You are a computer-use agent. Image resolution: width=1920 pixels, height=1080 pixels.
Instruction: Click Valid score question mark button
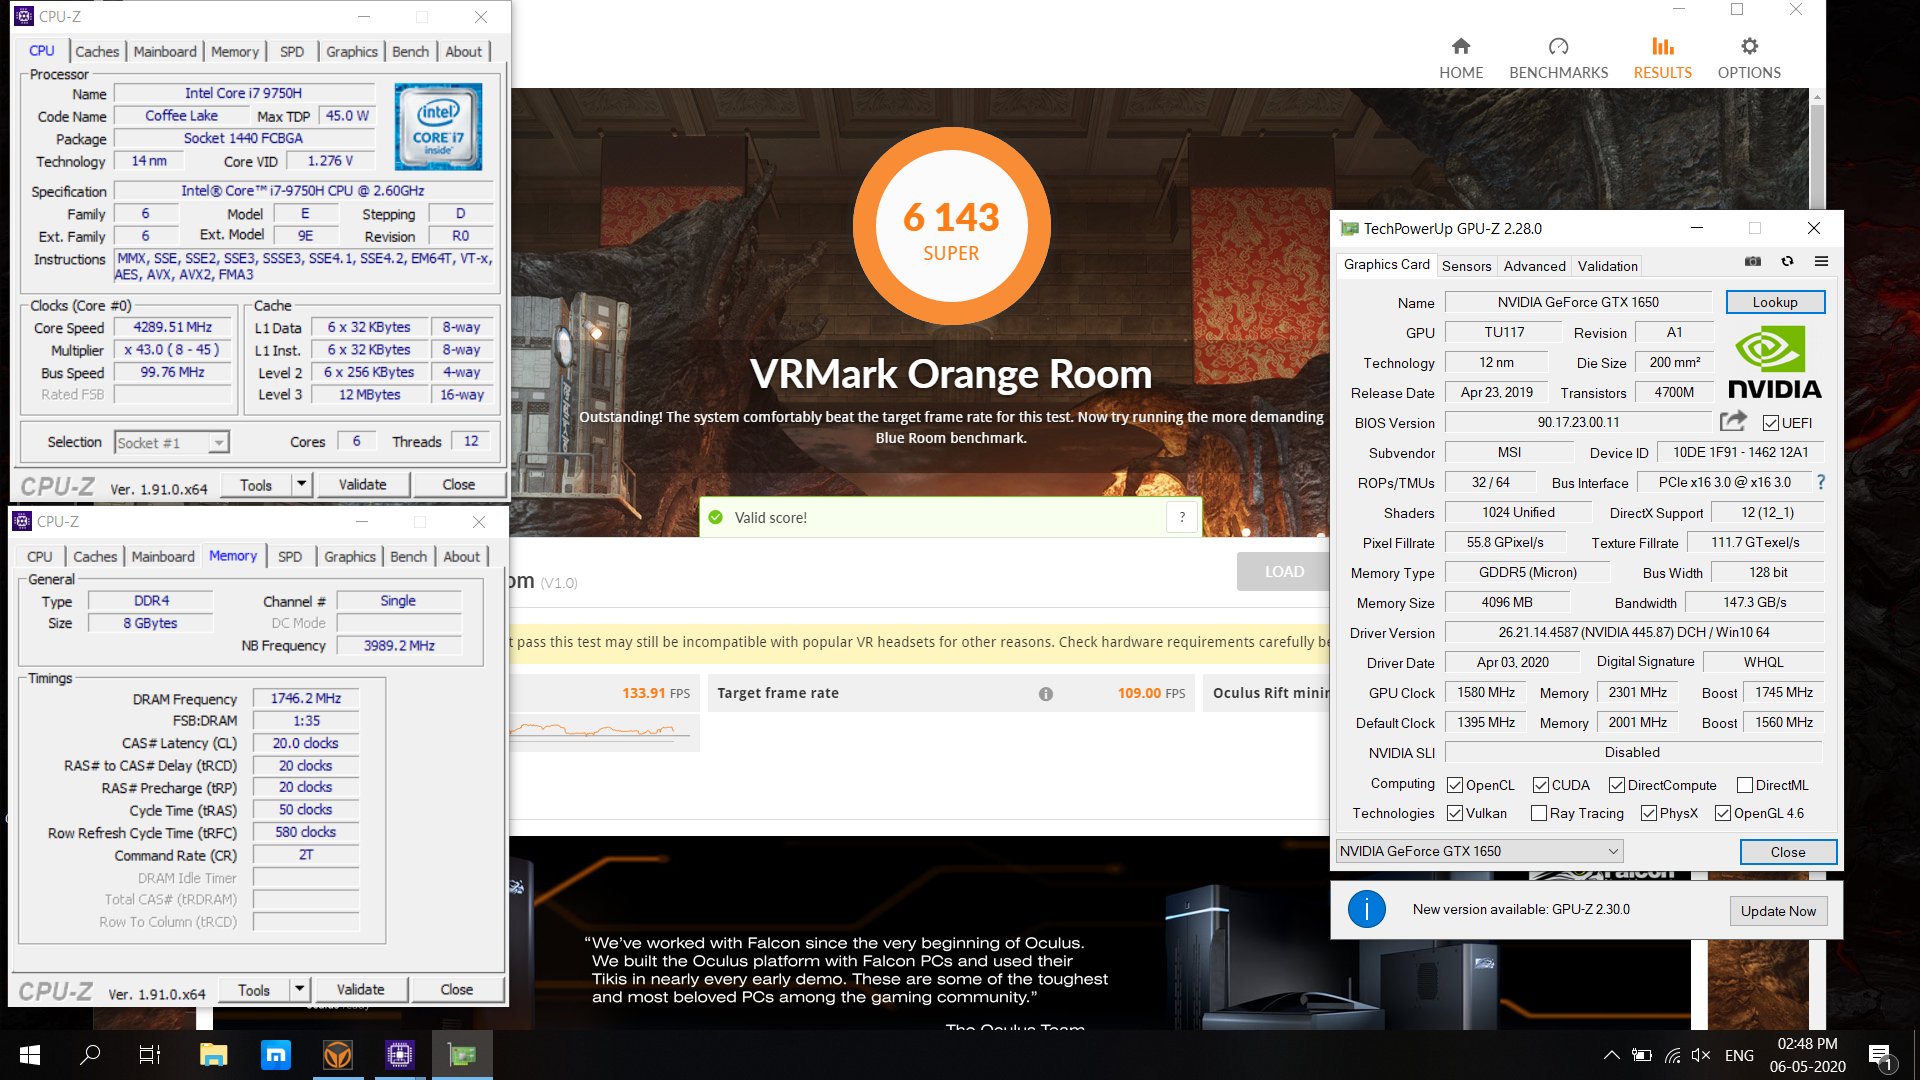pyautogui.click(x=1182, y=517)
